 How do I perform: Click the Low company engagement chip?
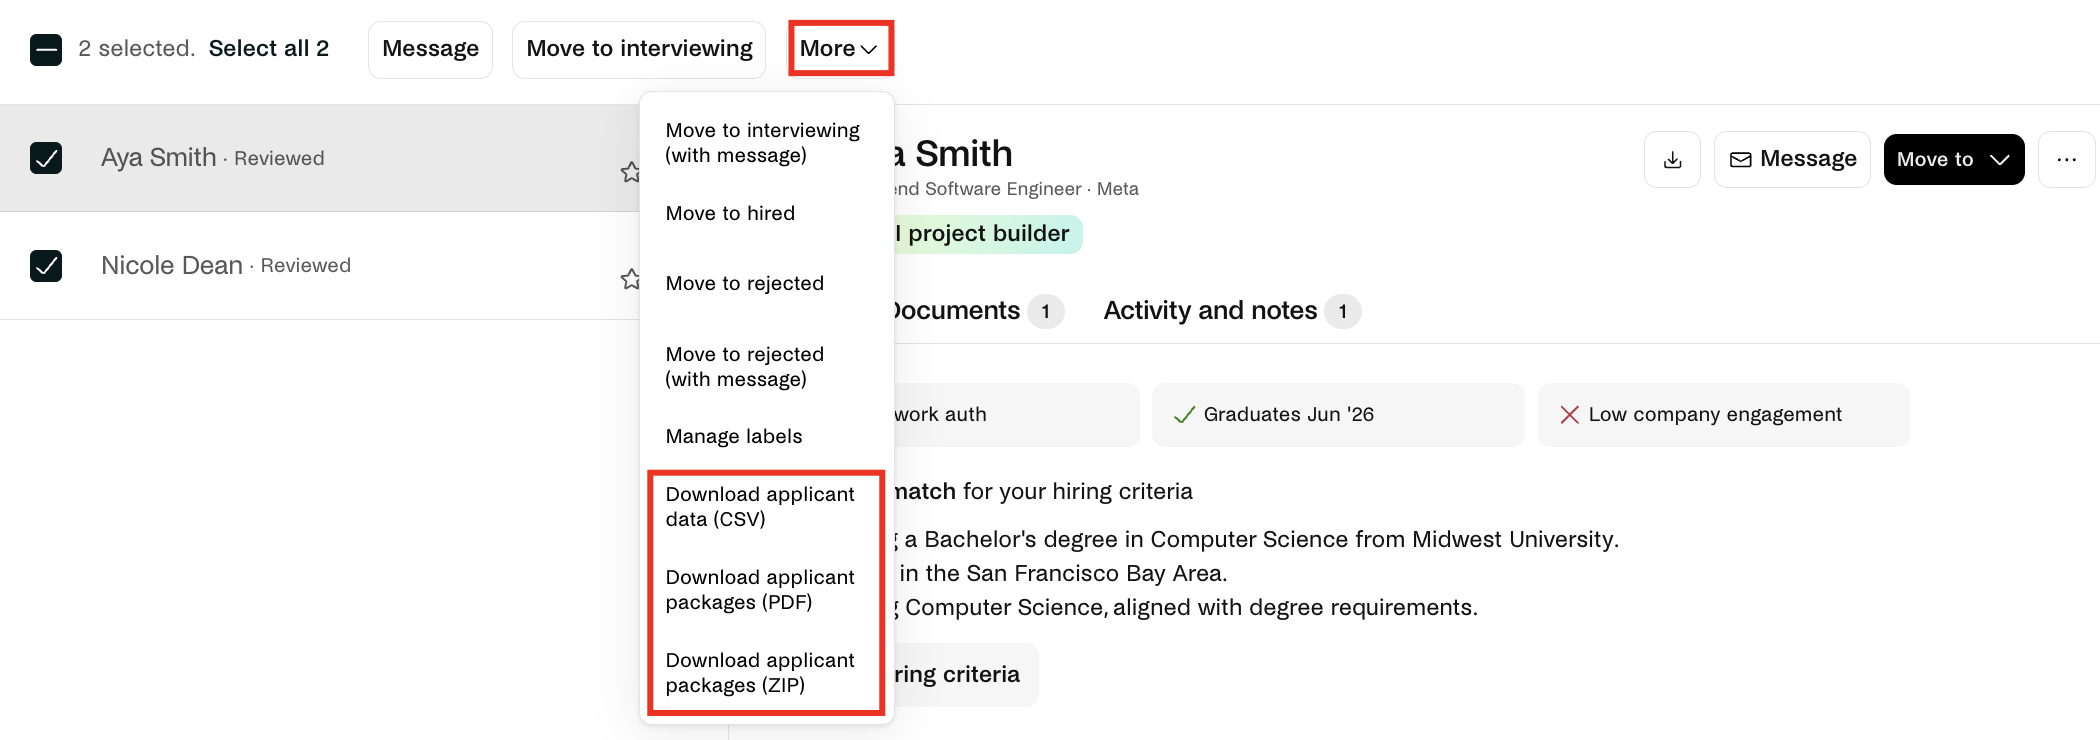click(x=1723, y=414)
